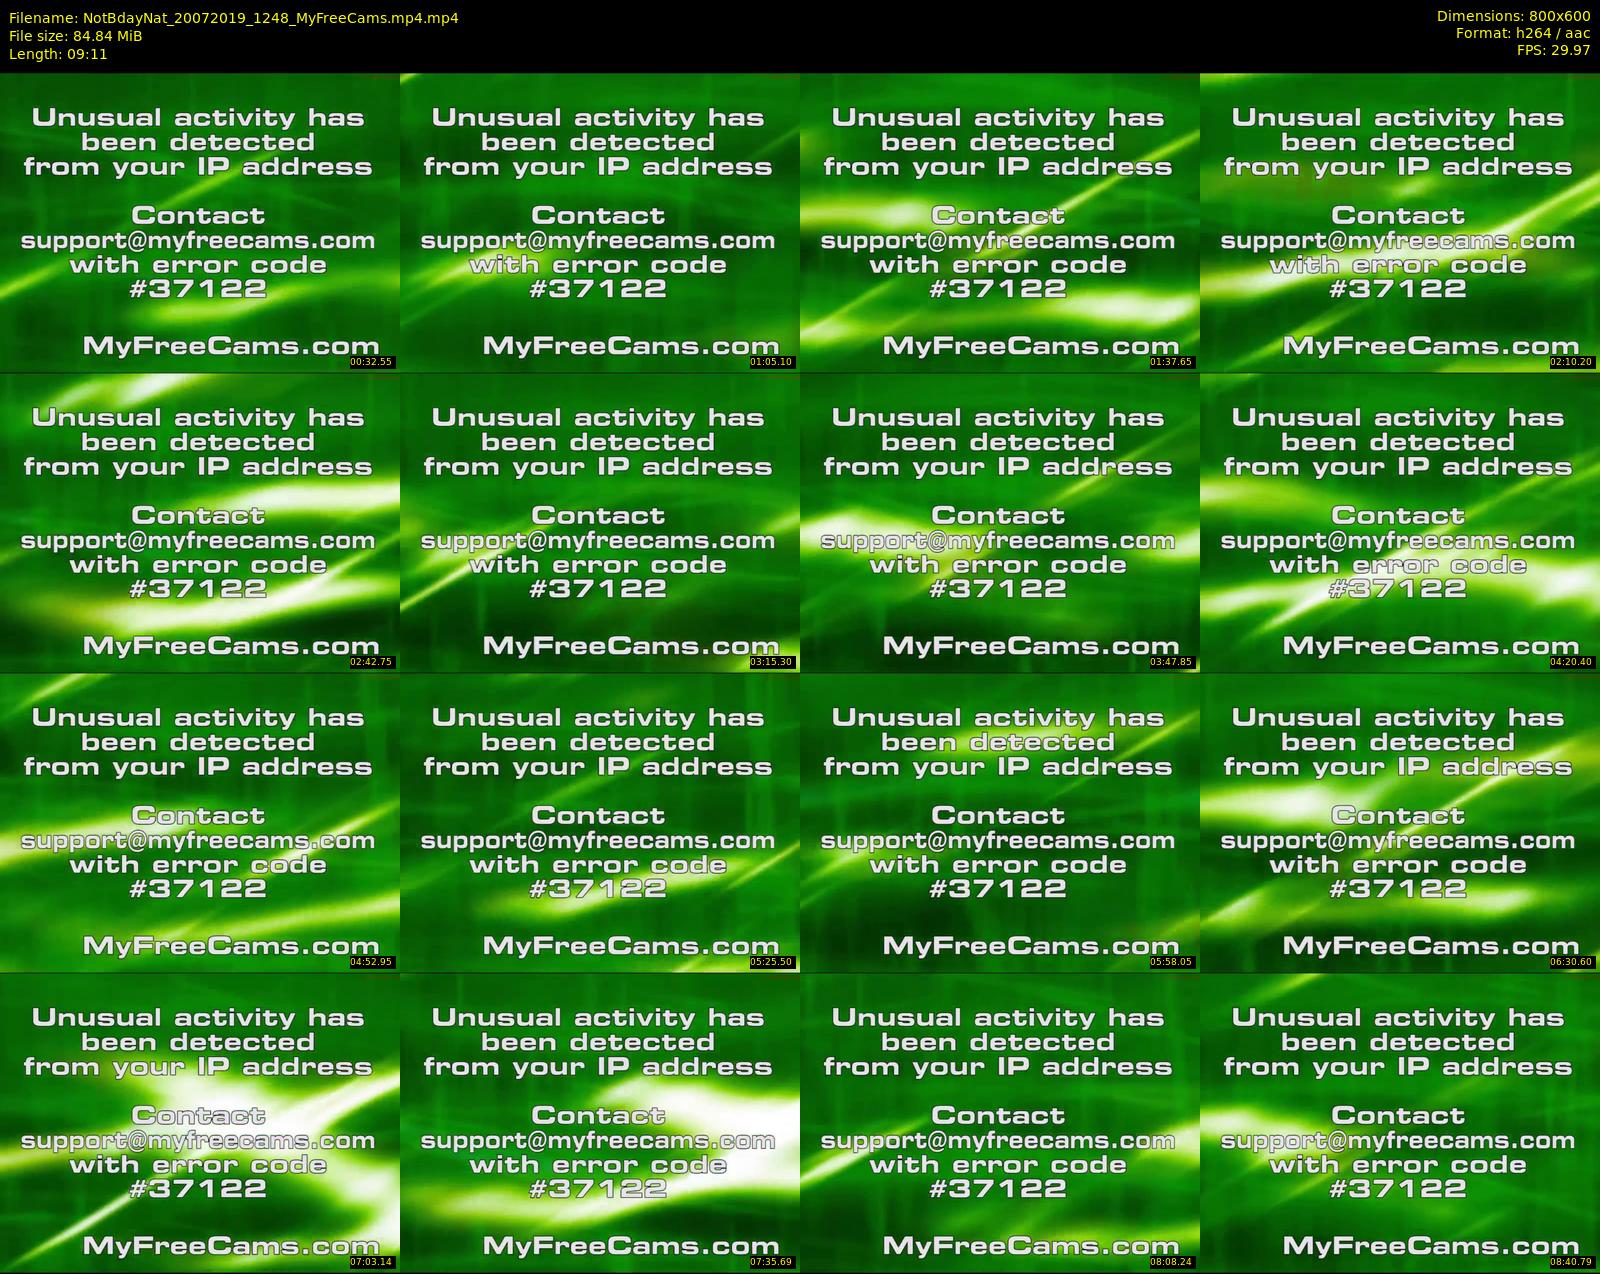Image resolution: width=1600 pixels, height=1274 pixels.
Task: Pick the thumbnail timestamped 04:52.95
Action: (199, 822)
